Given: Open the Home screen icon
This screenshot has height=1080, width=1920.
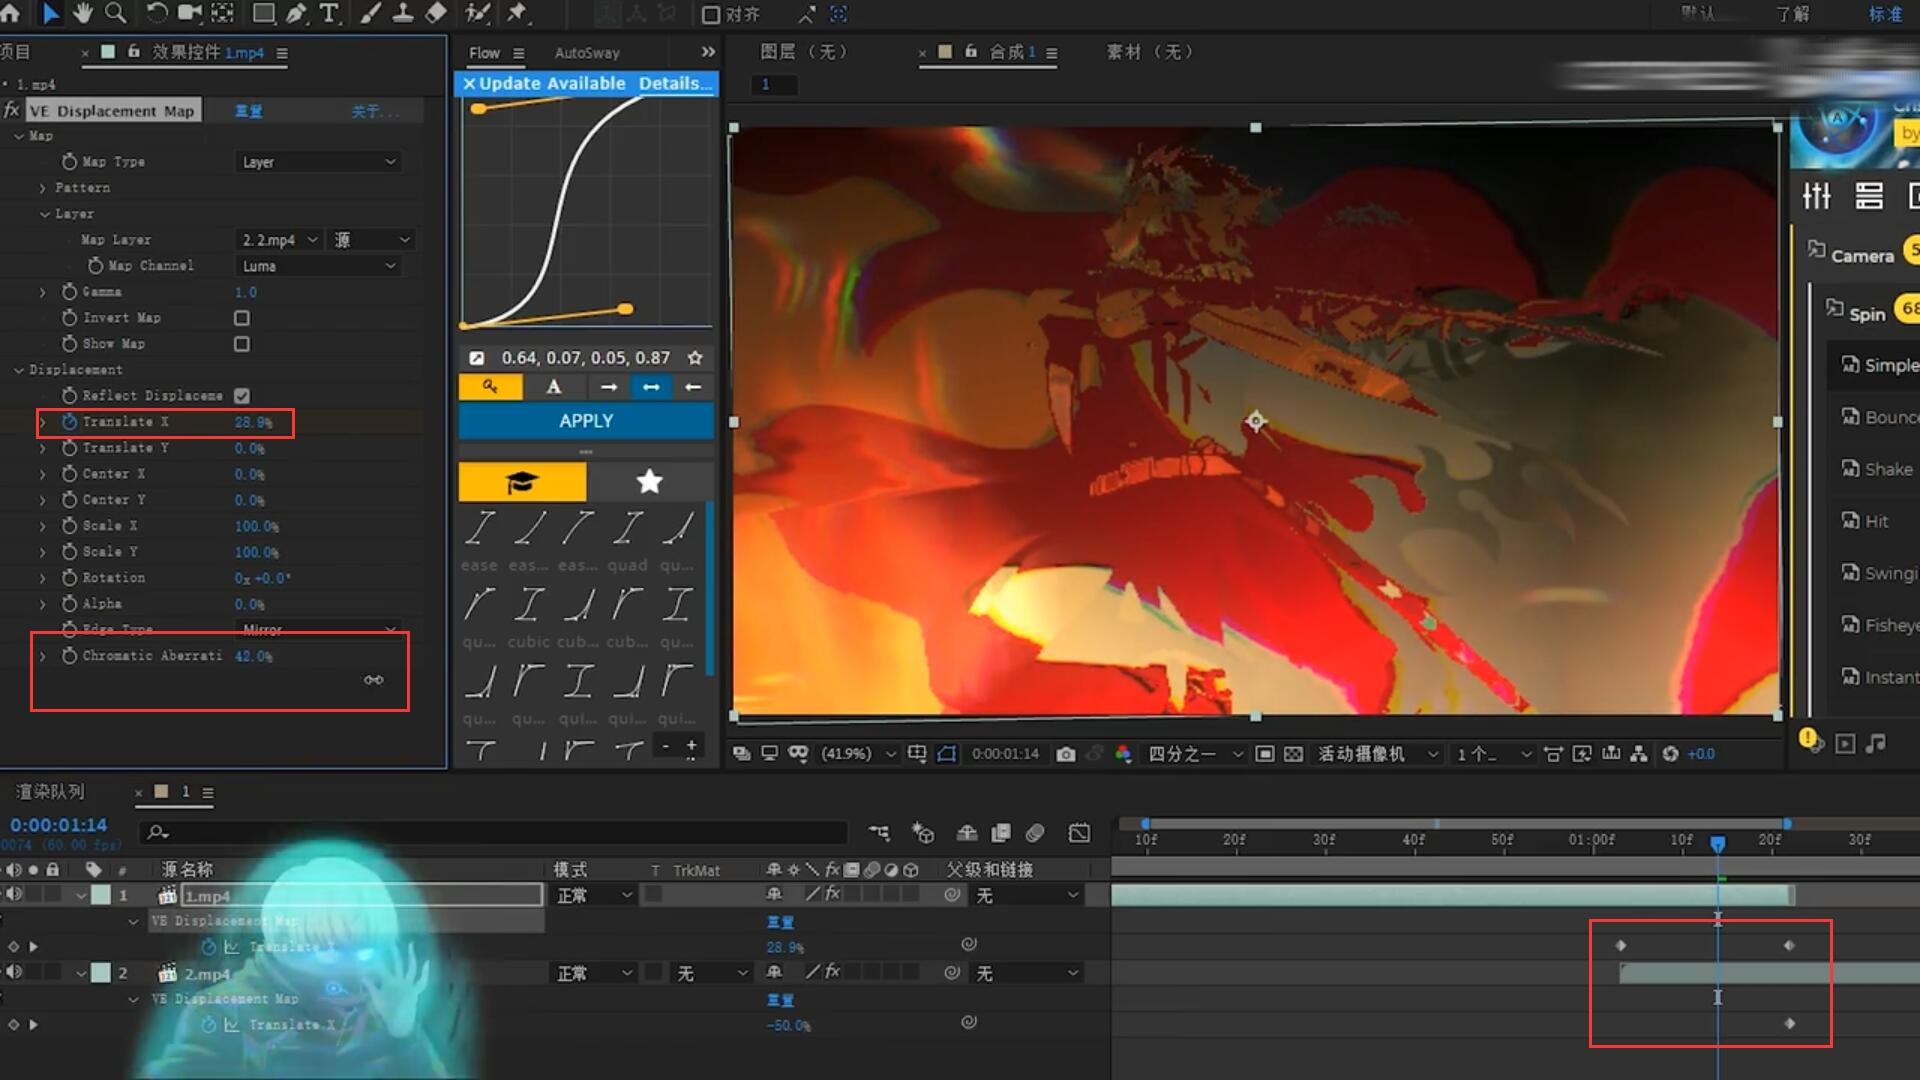Looking at the screenshot, I should [10, 13].
